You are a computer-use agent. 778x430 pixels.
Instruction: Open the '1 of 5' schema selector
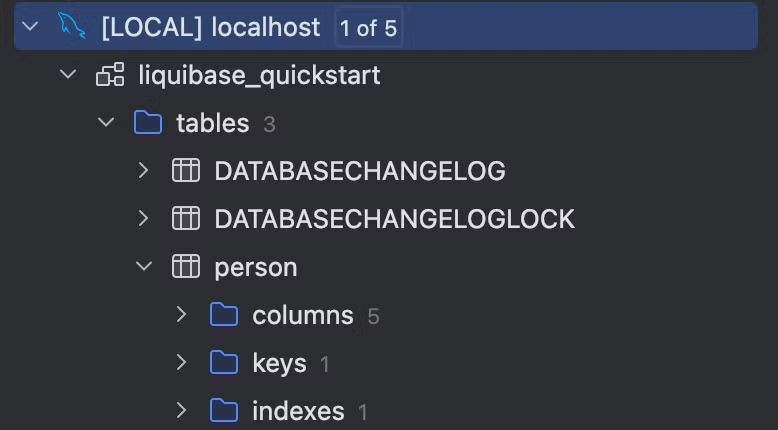pyautogui.click(x=368, y=28)
